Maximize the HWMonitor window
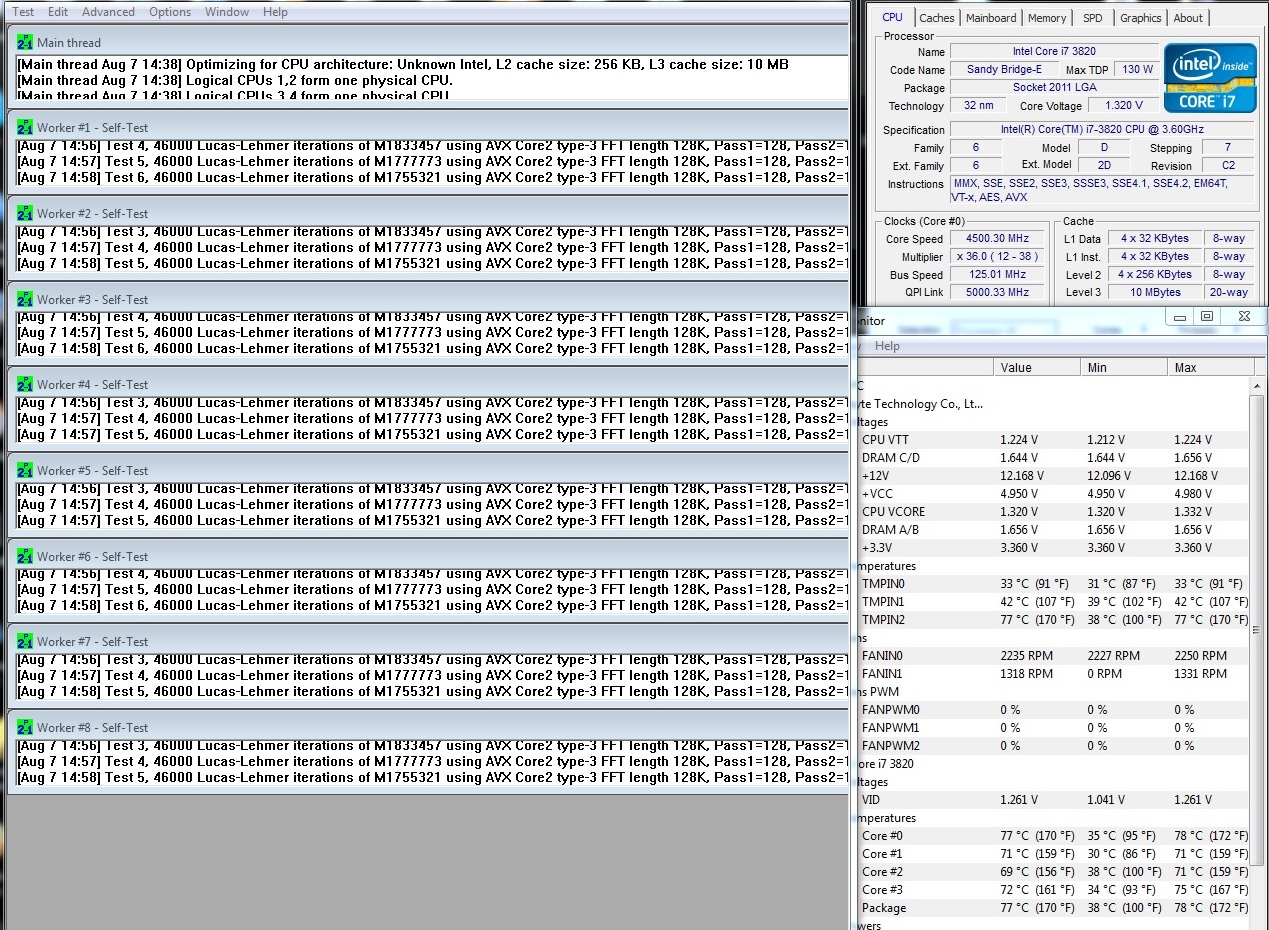The width and height of the screenshot is (1269, 930). tap(1207, 316)
